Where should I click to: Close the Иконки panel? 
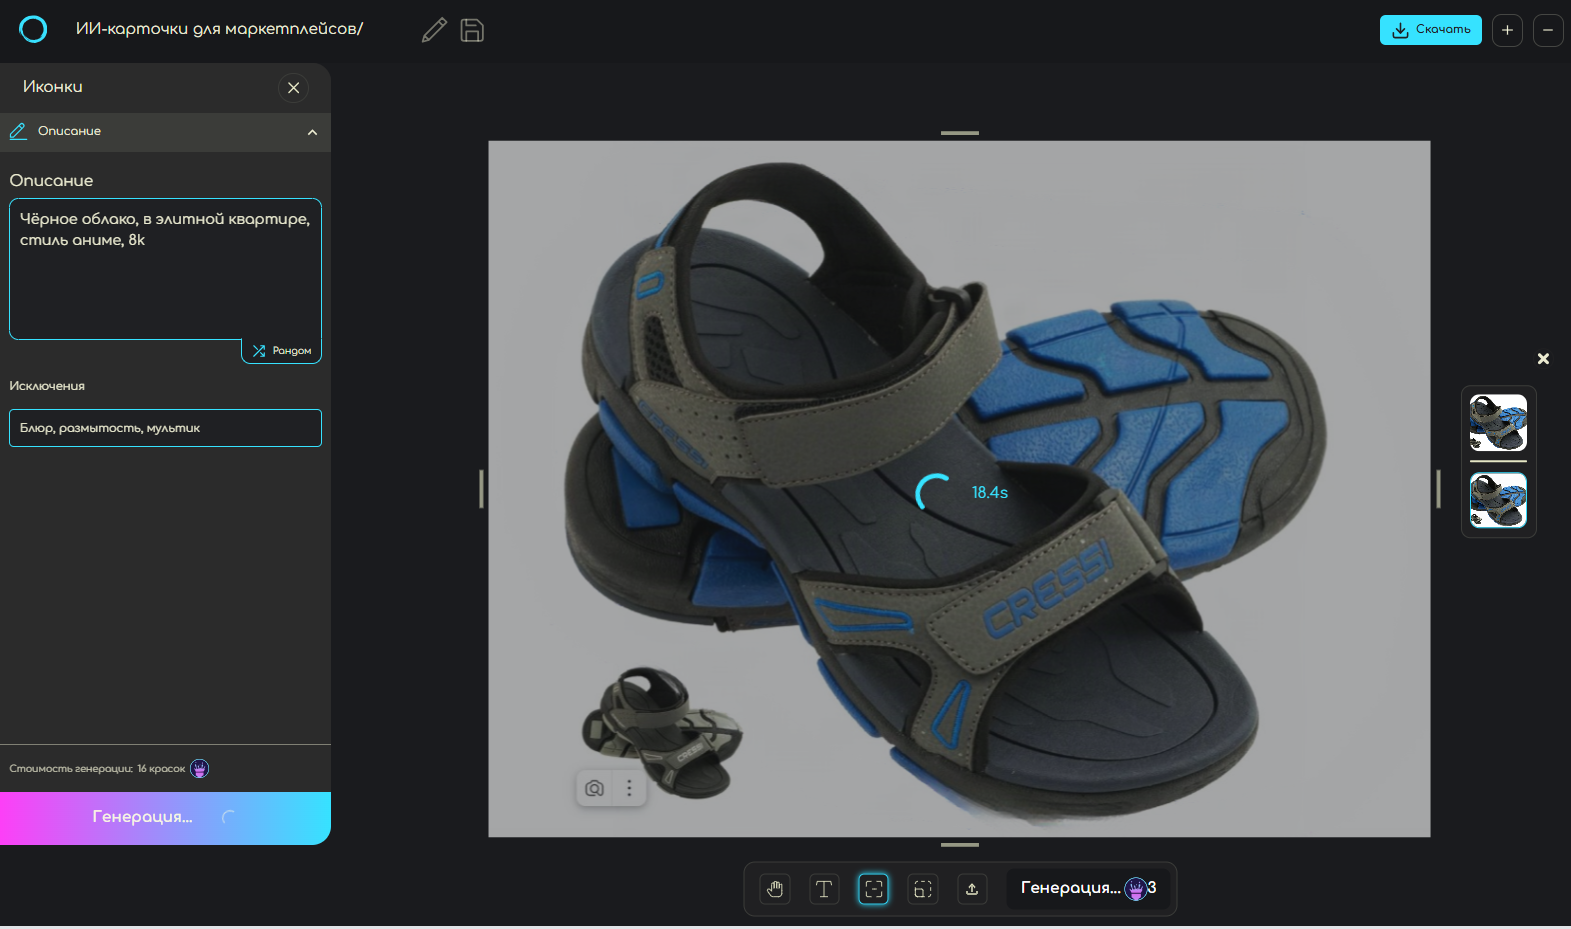(x=293, y=88)
